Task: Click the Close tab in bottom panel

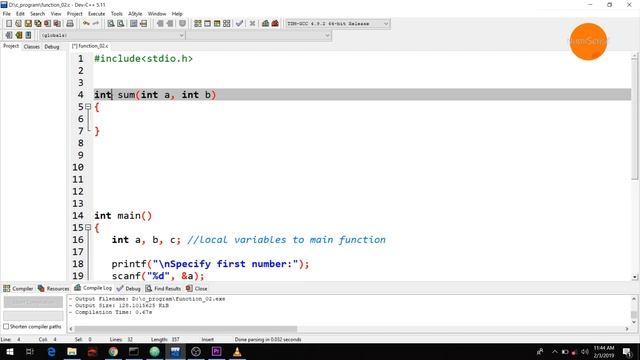Action: 197,288
